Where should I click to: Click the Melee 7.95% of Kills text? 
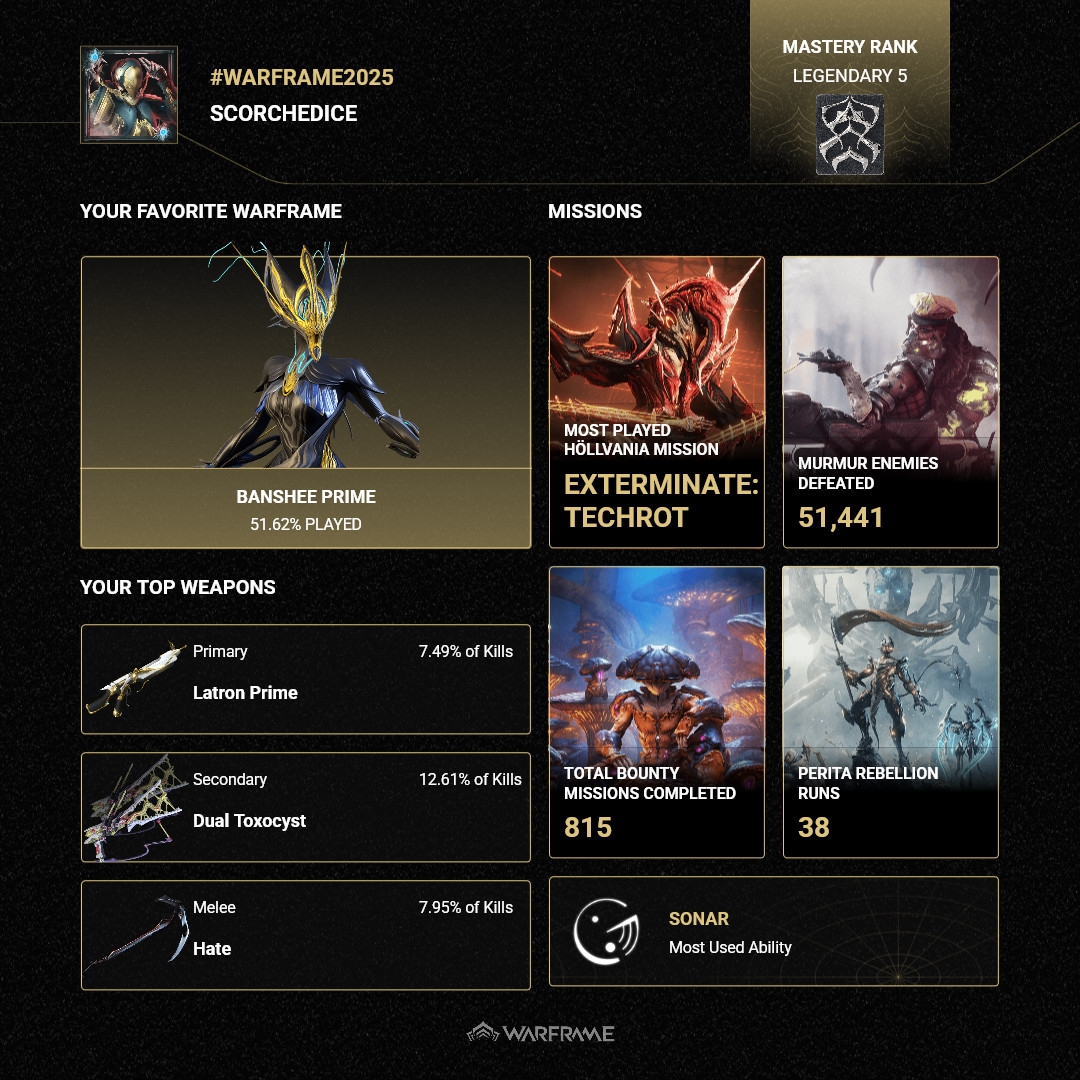[466, 907]
